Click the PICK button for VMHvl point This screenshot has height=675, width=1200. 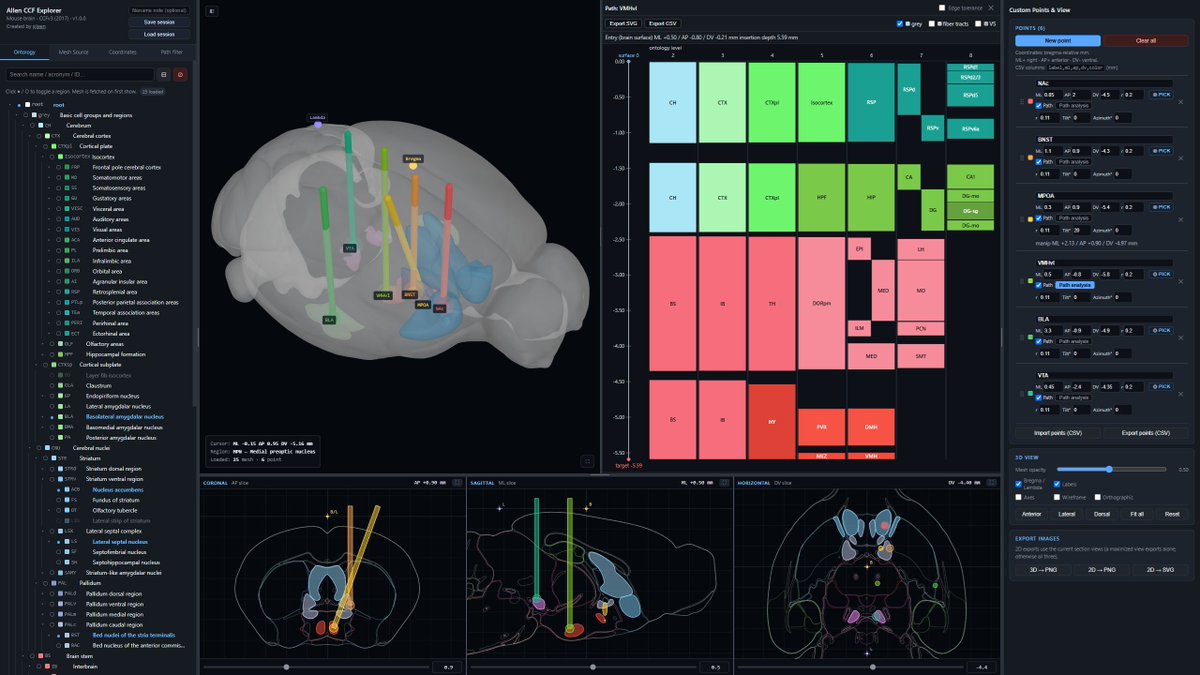[1162, 274]
